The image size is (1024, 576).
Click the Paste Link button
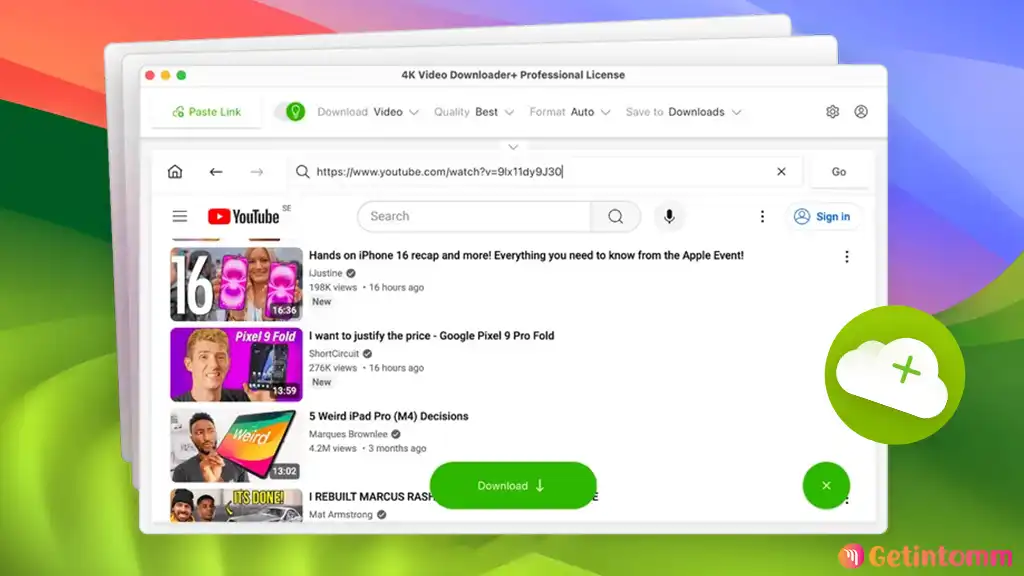(206, 112)
